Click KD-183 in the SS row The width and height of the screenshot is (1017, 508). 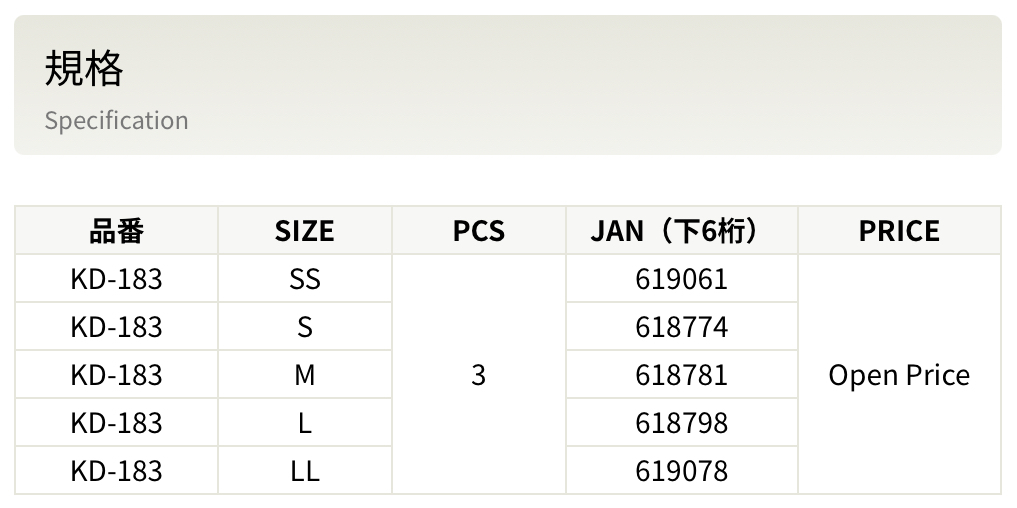pyautogui.click(x=116, y=279)
